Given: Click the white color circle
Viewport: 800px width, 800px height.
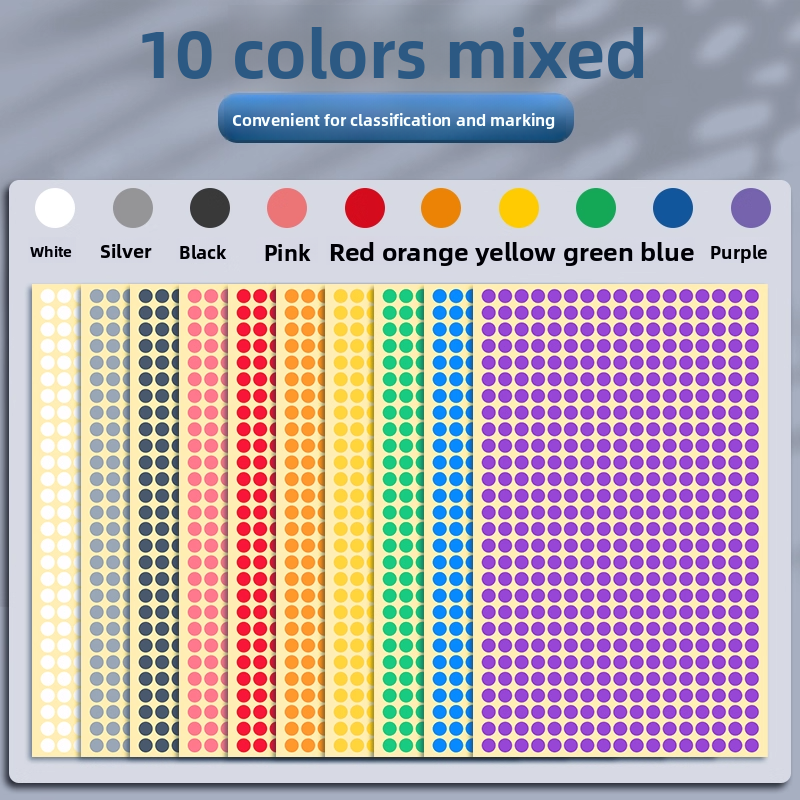Looking at the screenshot, I should [55, 208].
